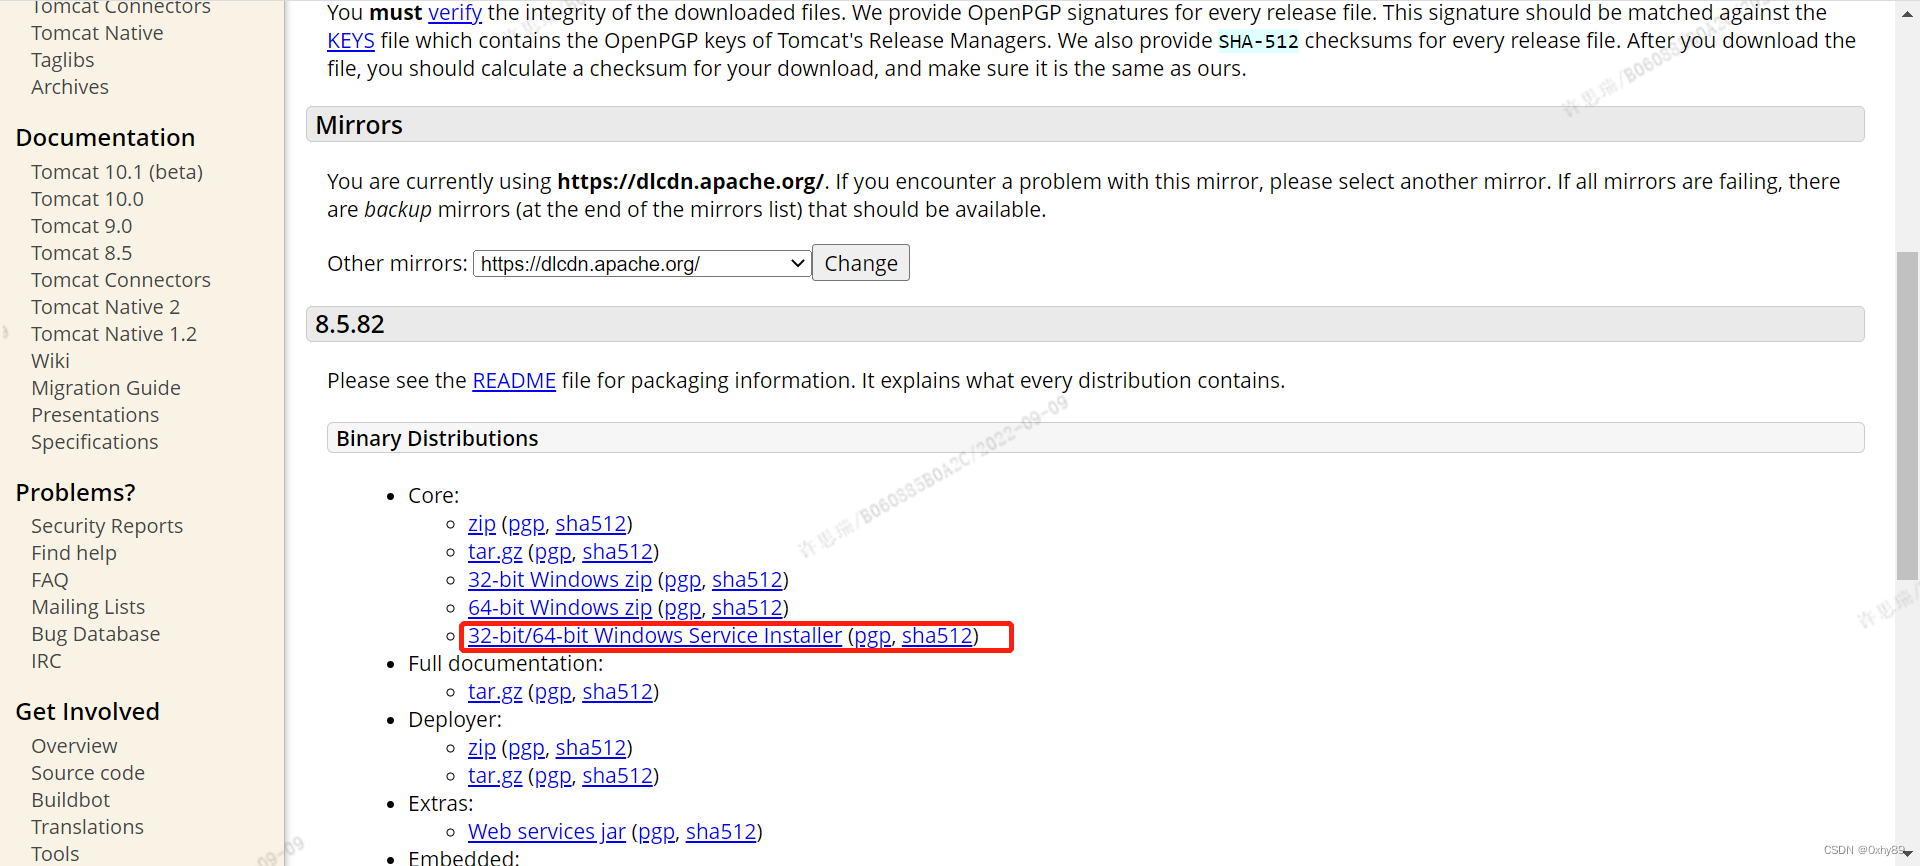This screenshot has width=1920, height=866.
Task: Open the KEYS file link
Action: [351, 41]
